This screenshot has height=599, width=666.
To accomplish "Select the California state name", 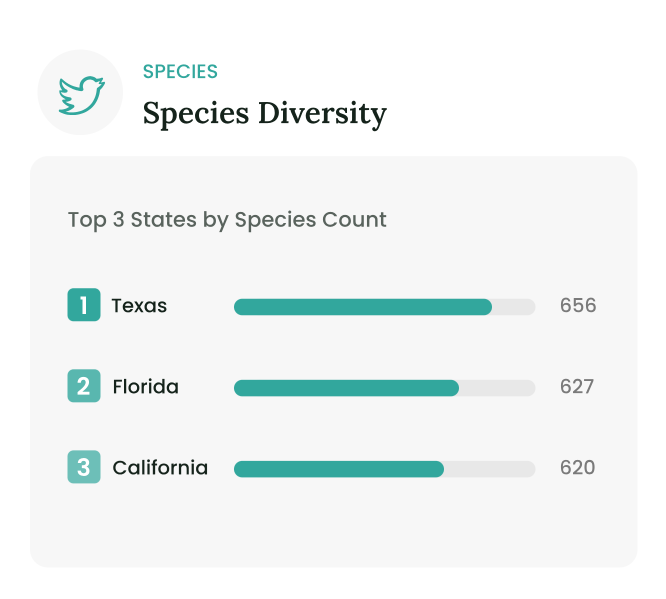I will click(x=160, y=468).
